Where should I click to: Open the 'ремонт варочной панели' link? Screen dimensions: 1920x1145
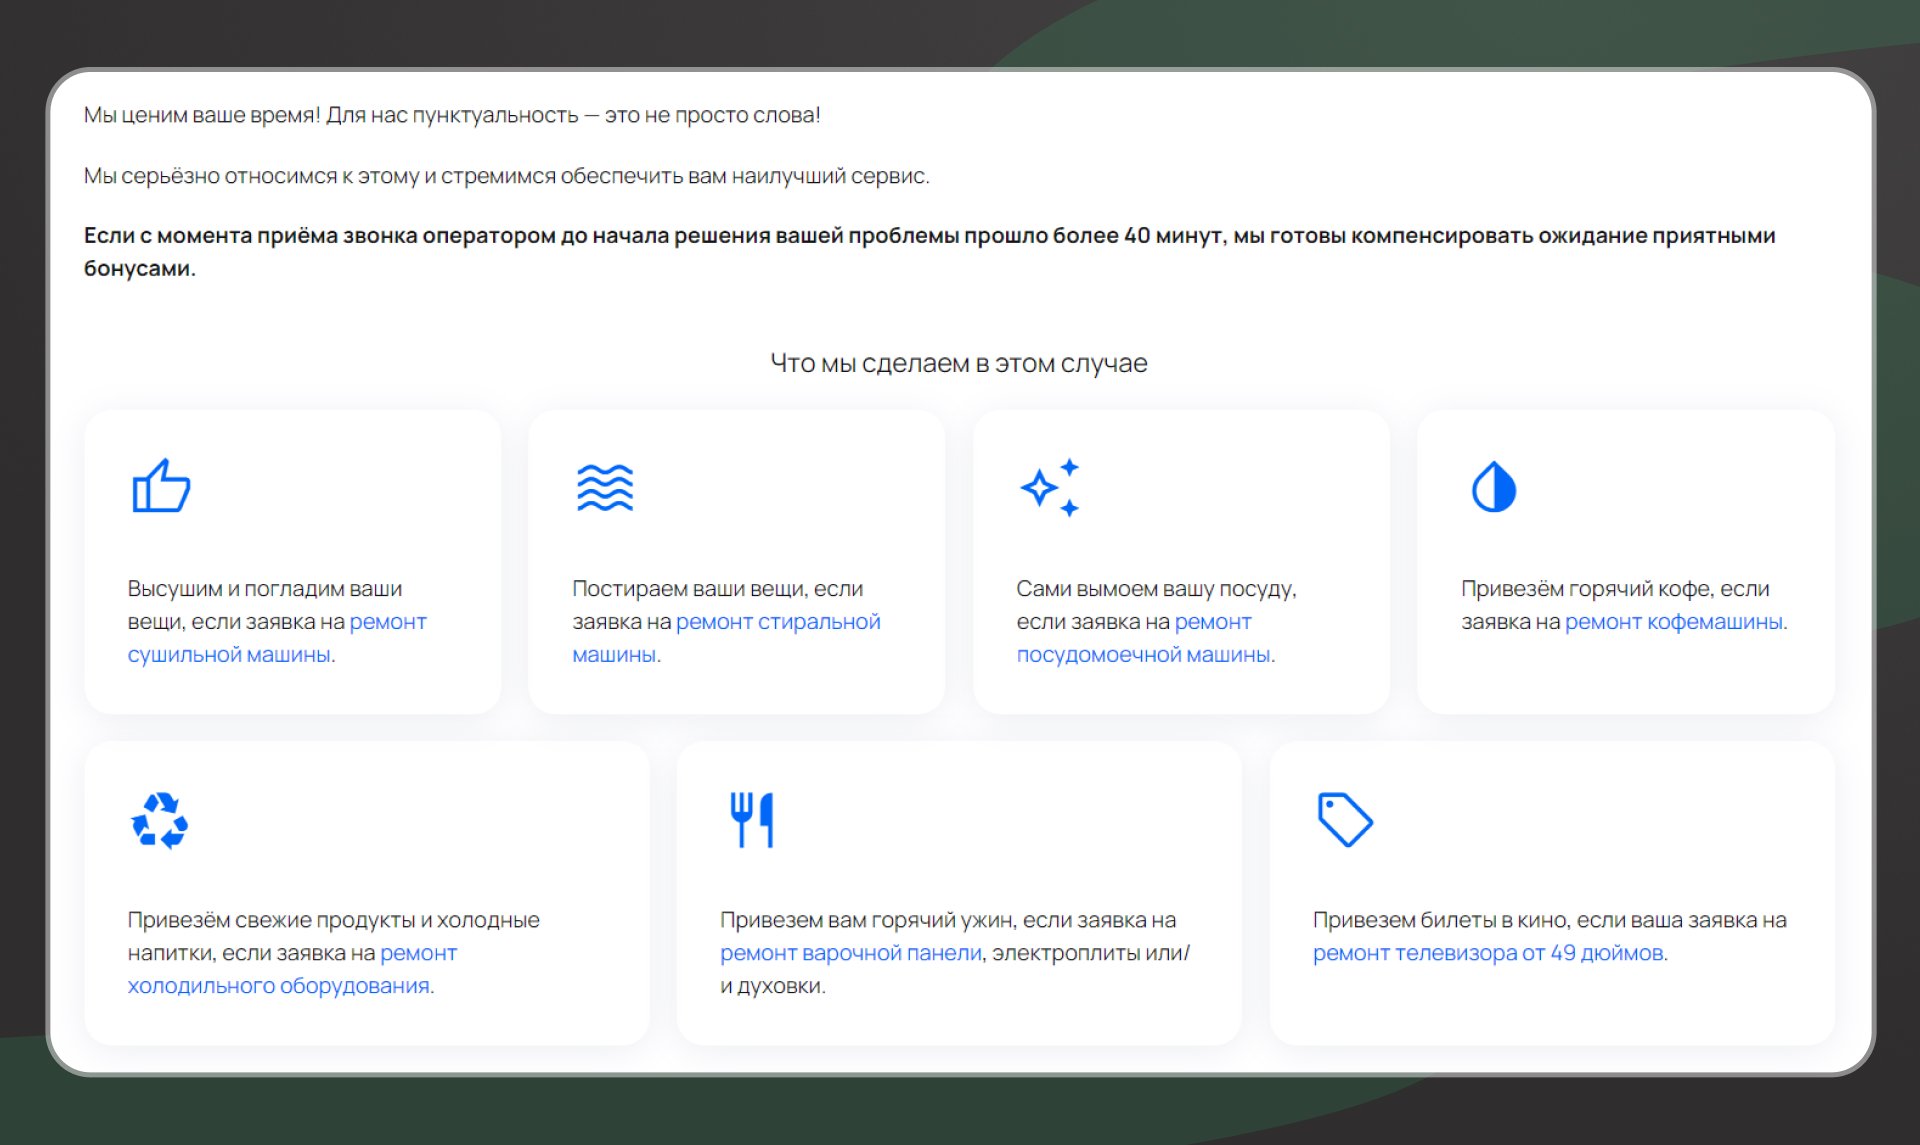pyautogui.click(x=850, y=953)
